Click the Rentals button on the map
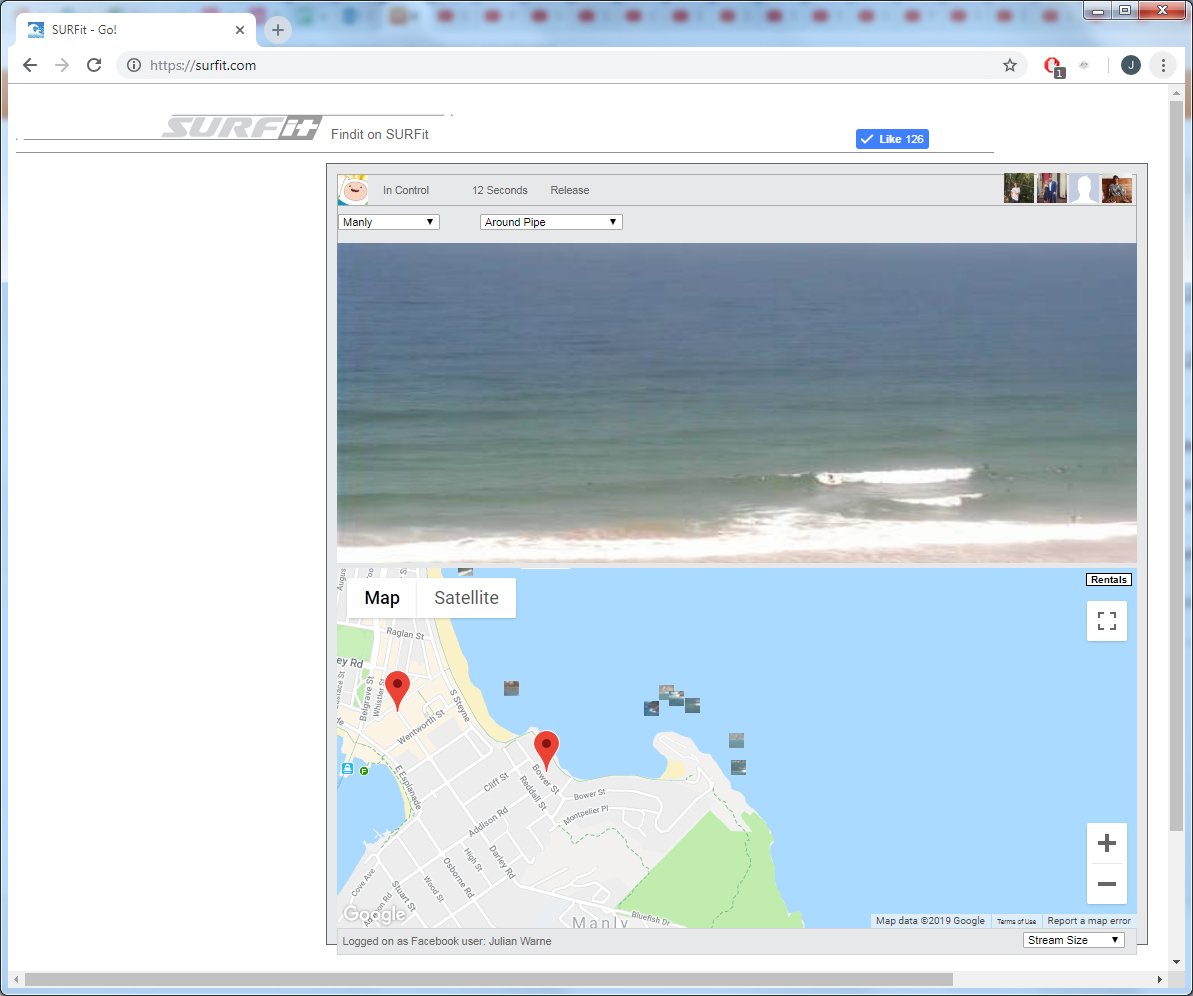The height and width of the screenshot is (996, 1193). [x=1109, y=580]
